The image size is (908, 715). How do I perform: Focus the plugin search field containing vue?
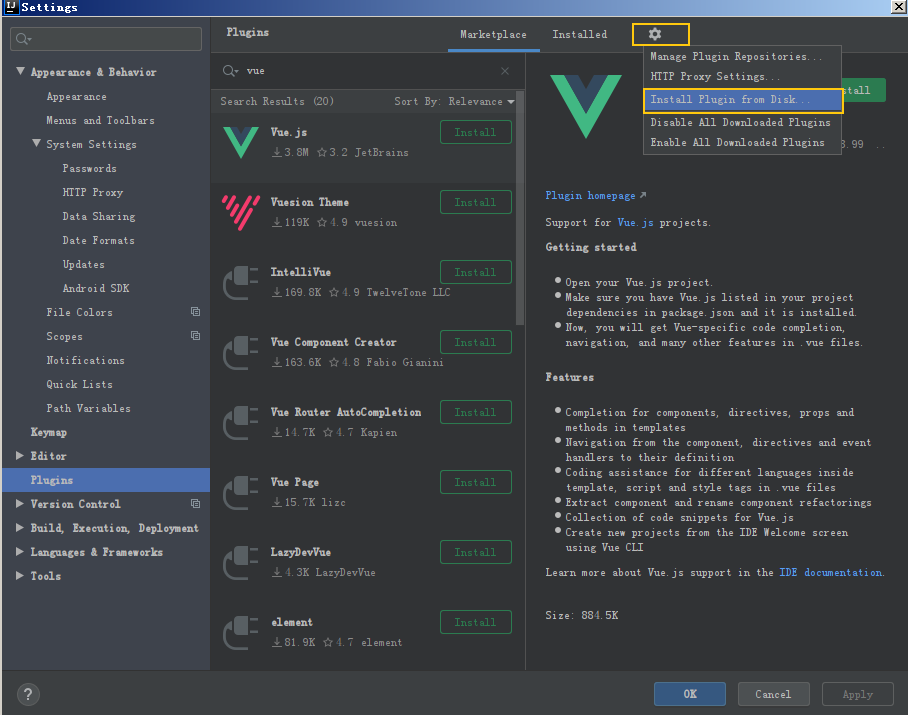coord(366,71)
